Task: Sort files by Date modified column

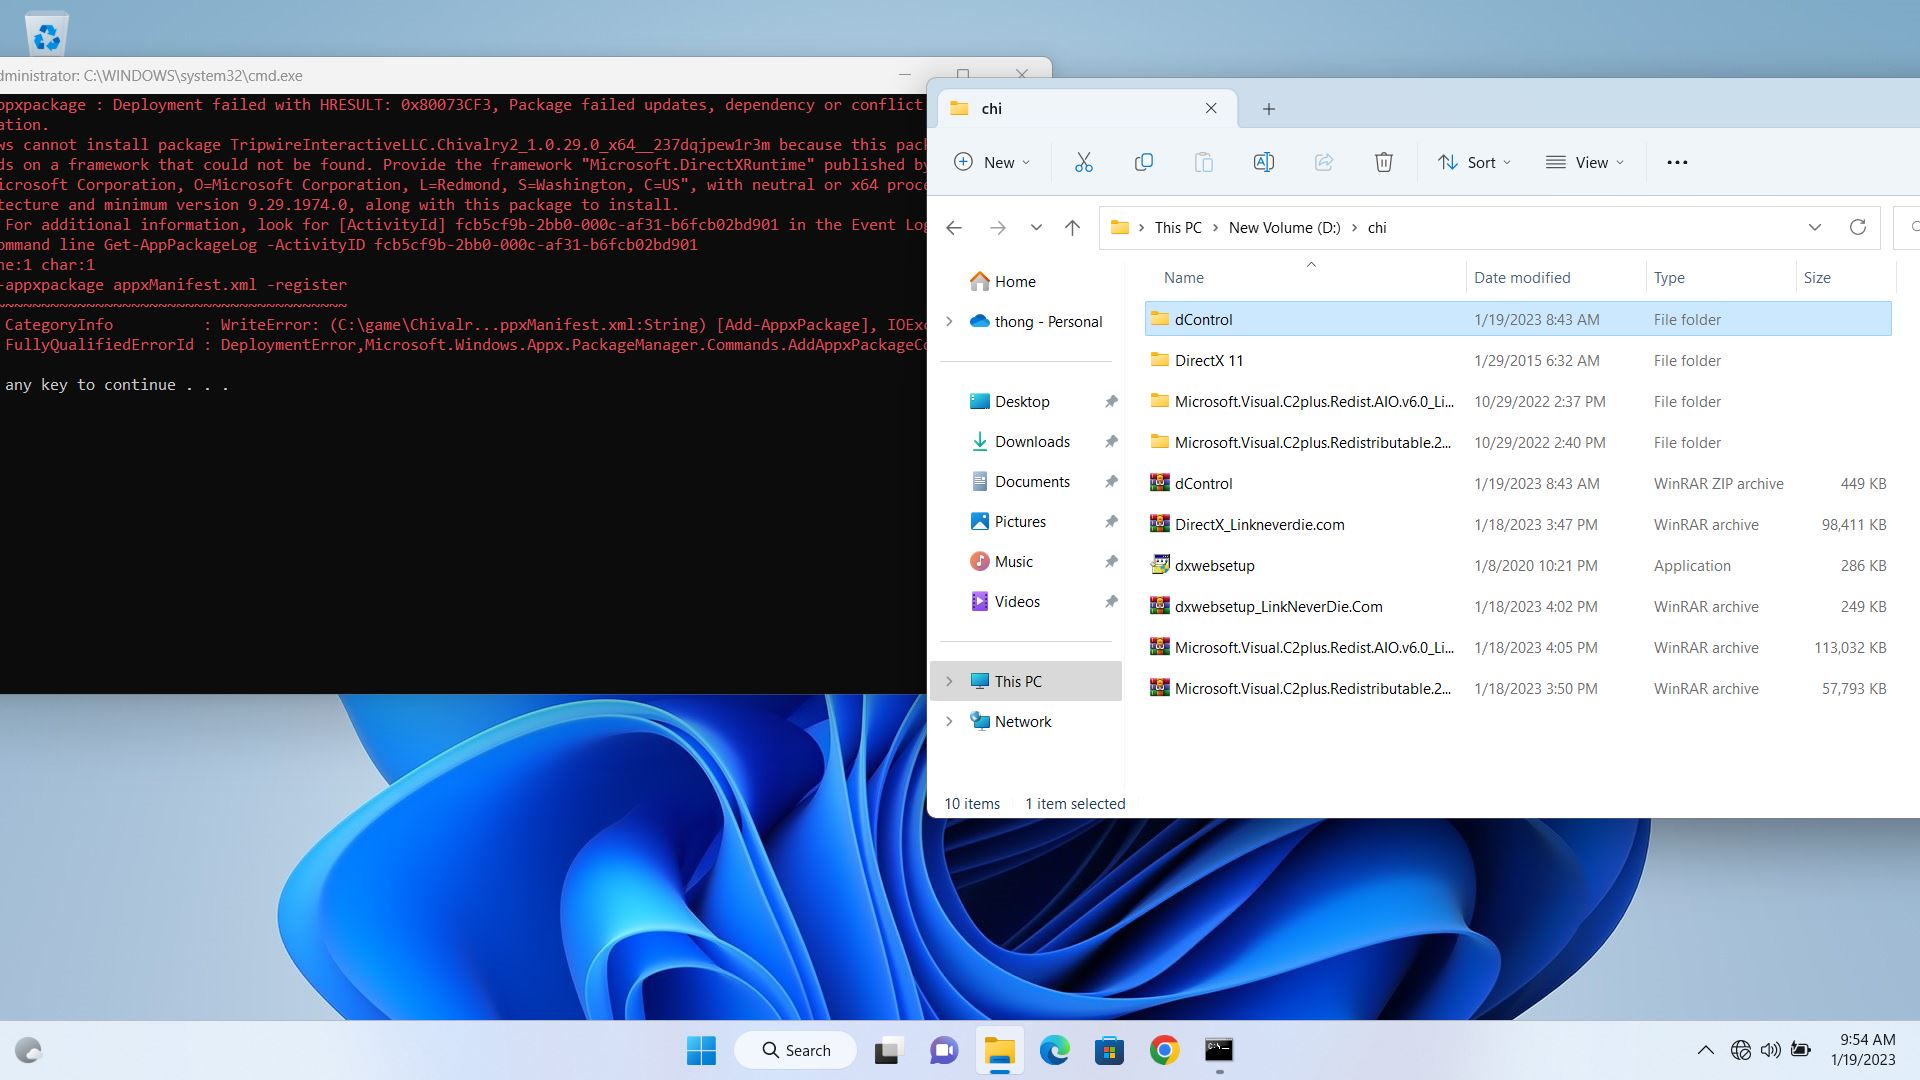Action: tap(1521, 277)
